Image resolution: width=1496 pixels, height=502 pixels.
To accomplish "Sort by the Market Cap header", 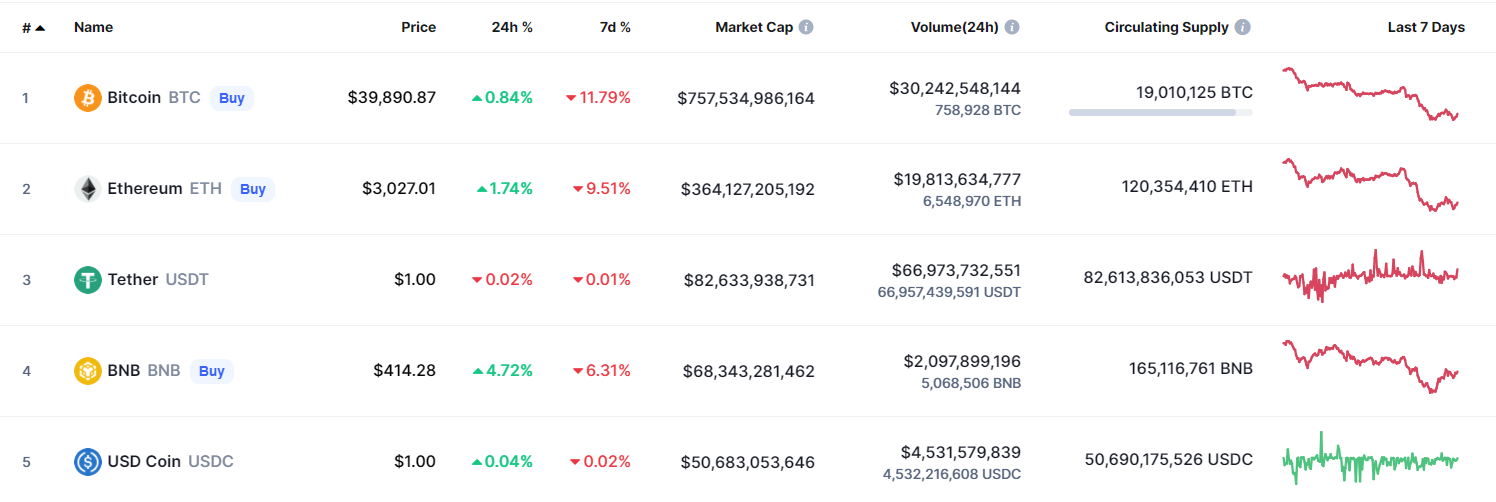I will pos(754,27).
